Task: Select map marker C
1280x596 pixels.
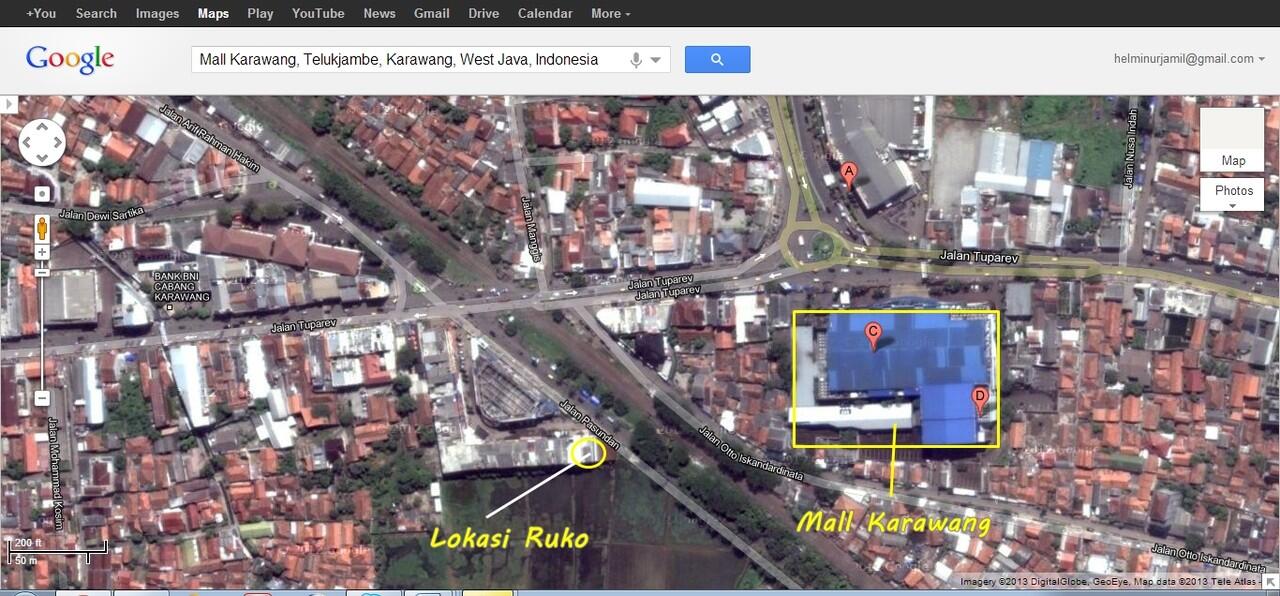Action: (872, 337)
